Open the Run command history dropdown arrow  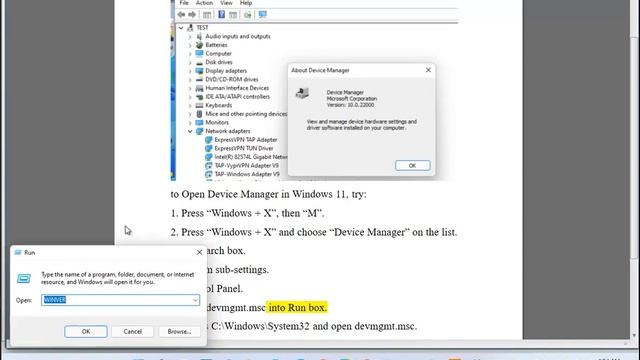(195, 300)
